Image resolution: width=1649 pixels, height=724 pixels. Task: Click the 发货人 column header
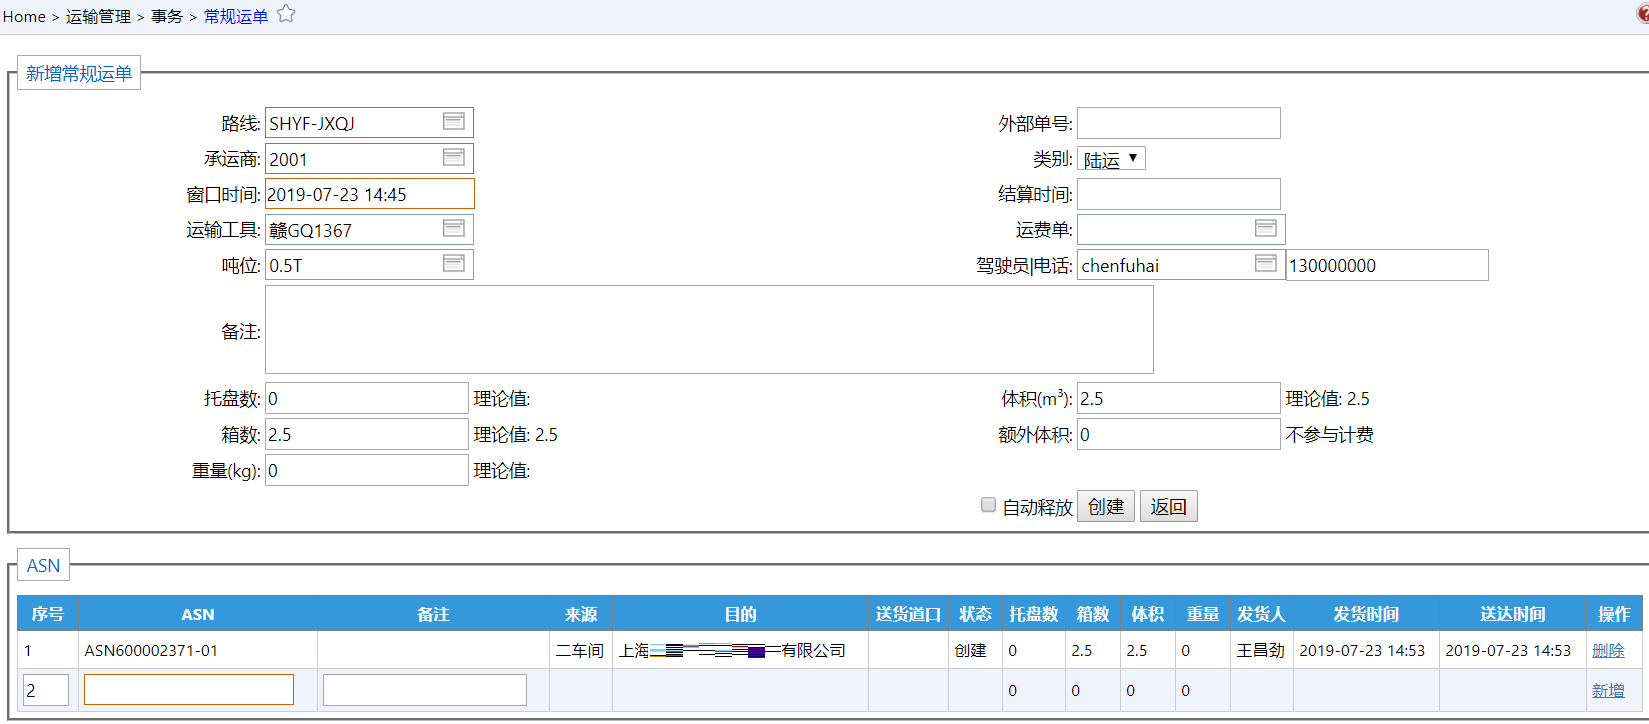coord(1261,614)
